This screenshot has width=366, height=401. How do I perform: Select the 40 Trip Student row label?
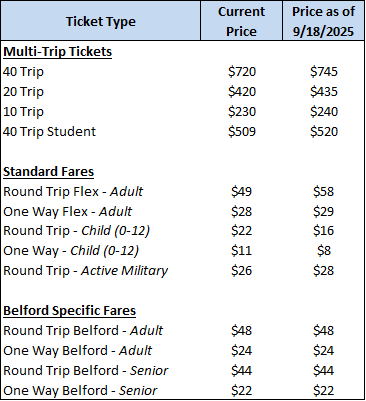[49, 132]
